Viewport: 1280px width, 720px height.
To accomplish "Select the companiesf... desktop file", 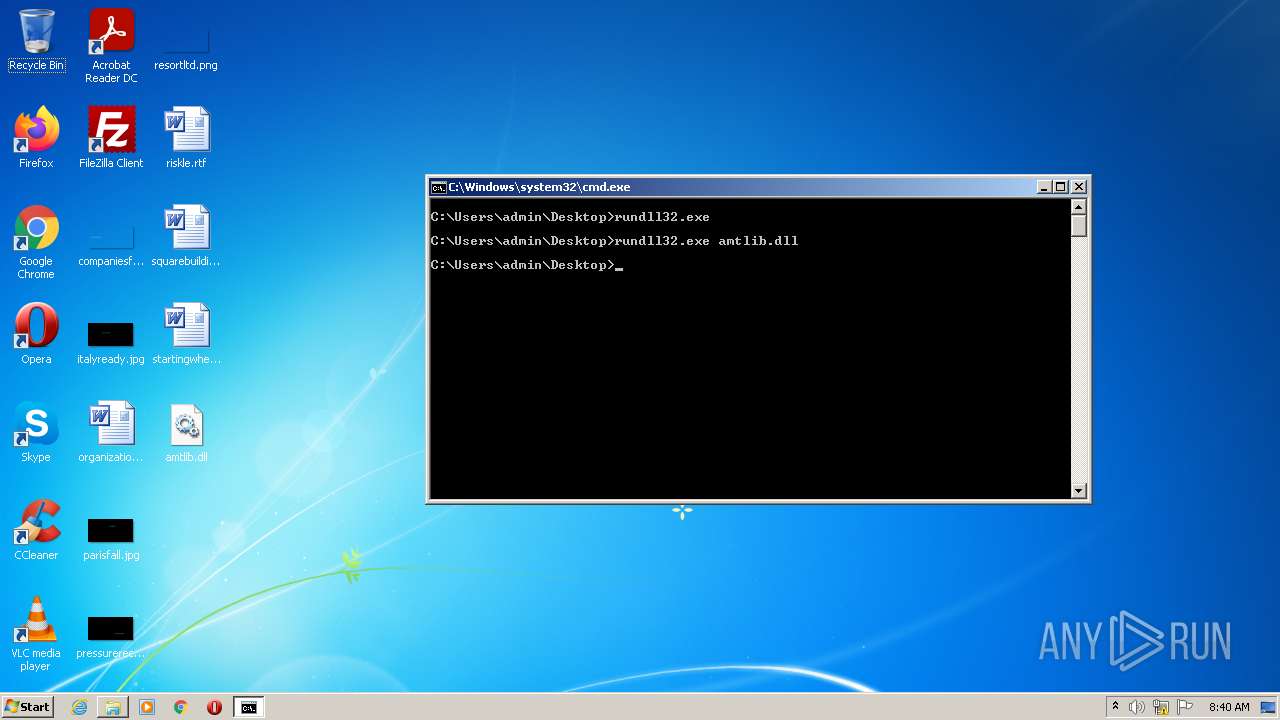I will point(111,243).
